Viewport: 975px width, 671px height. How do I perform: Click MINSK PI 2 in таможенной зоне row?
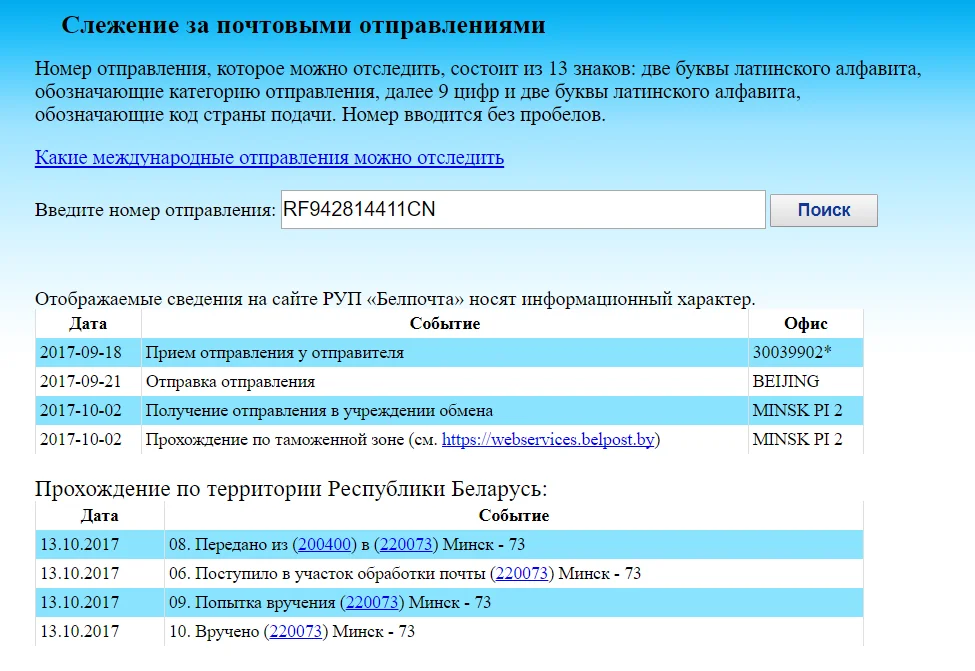coord(797,440)
